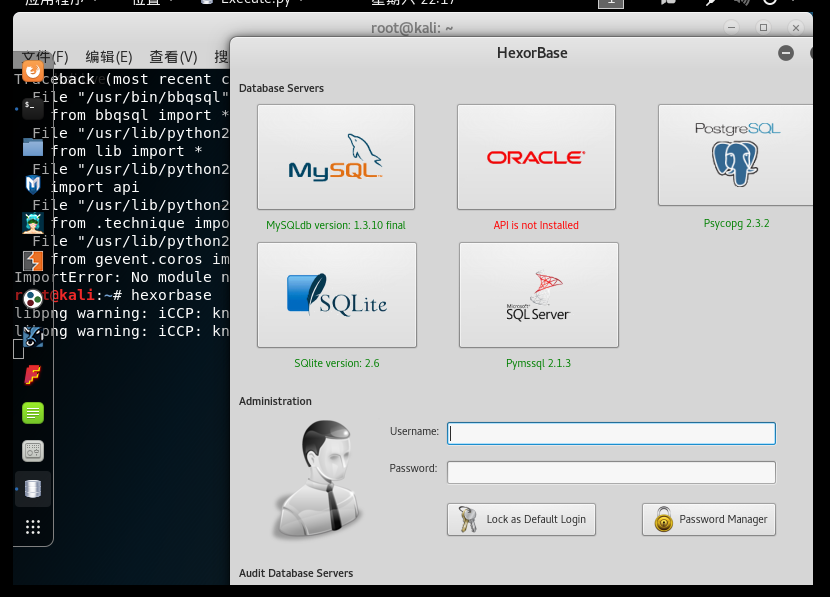Click terminal line 'import api'
This screenshot has height=597, width=830.
click(x=95, y=187)
